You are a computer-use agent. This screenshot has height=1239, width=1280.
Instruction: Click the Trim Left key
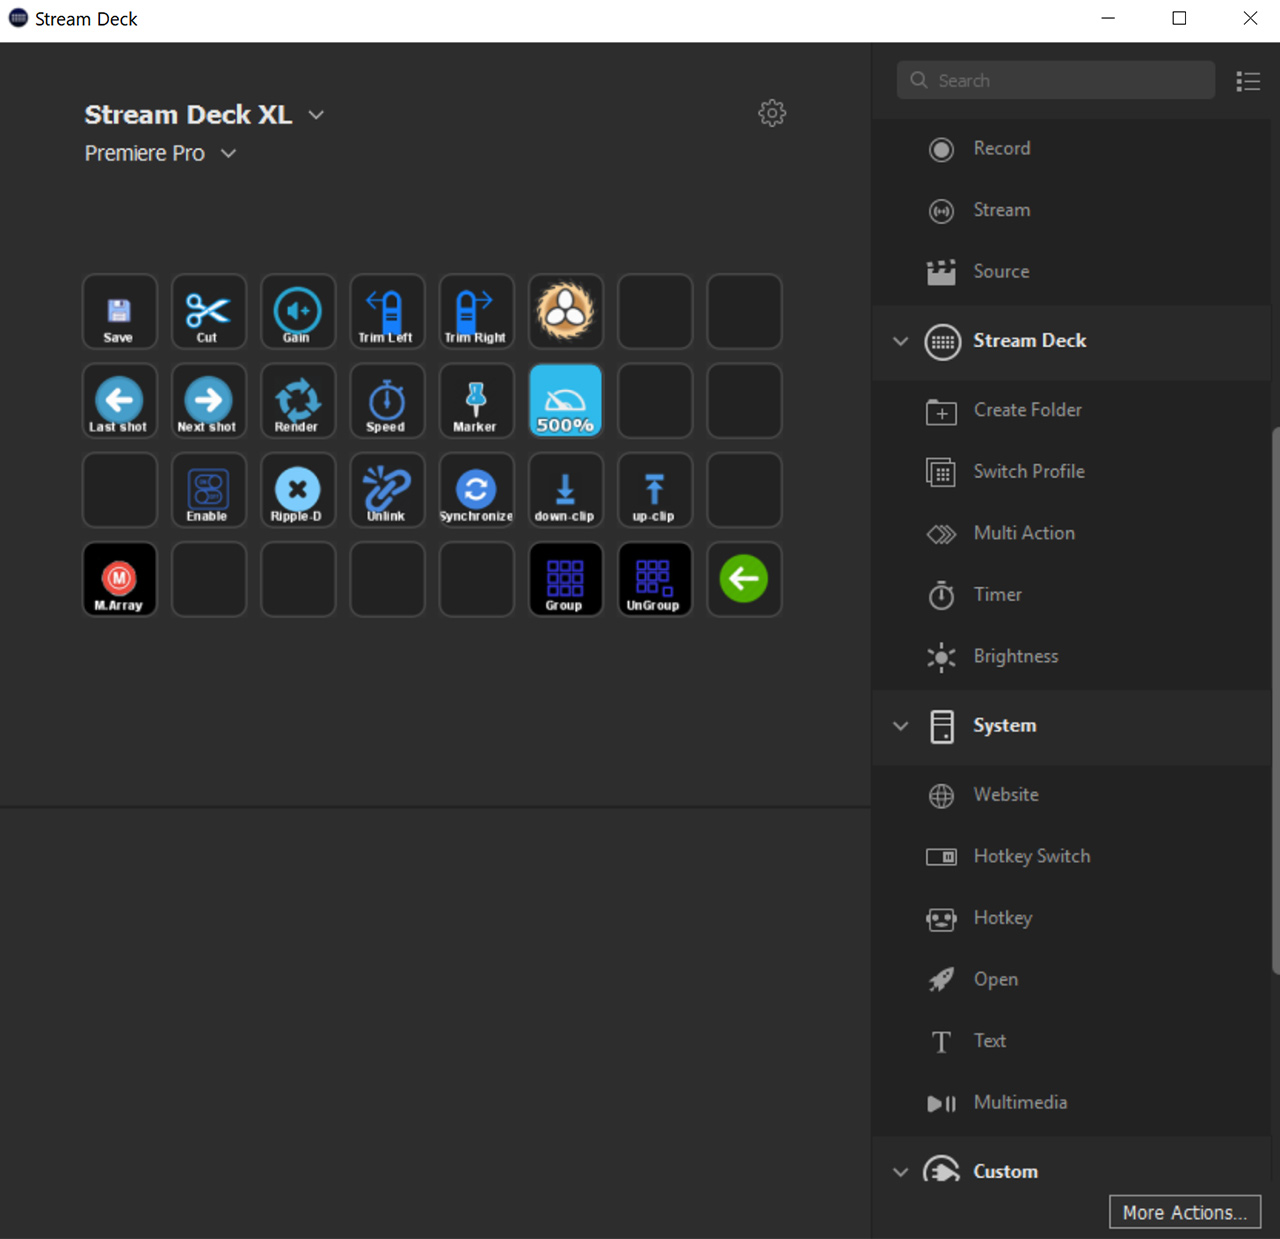(386, 311)
